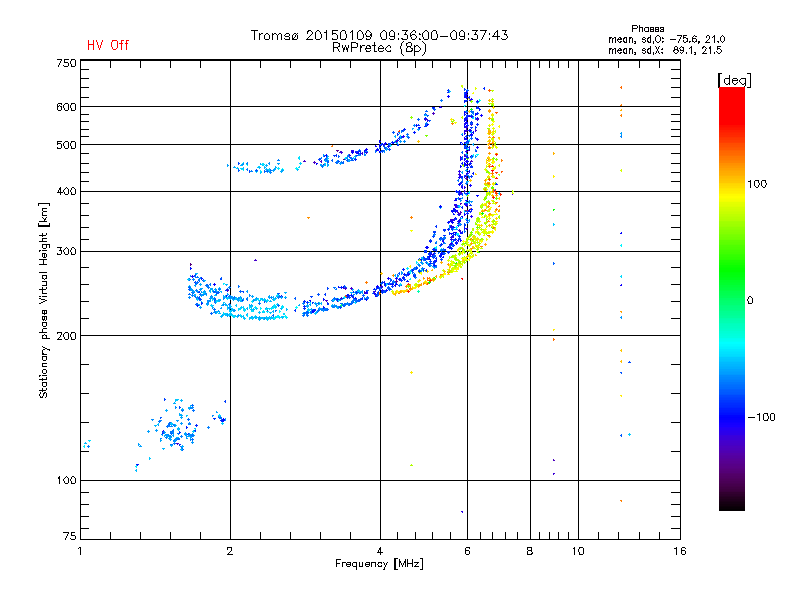Click the y-axis label '300'
This screenshot has width=800, height=600.
[x=66, y=251]
